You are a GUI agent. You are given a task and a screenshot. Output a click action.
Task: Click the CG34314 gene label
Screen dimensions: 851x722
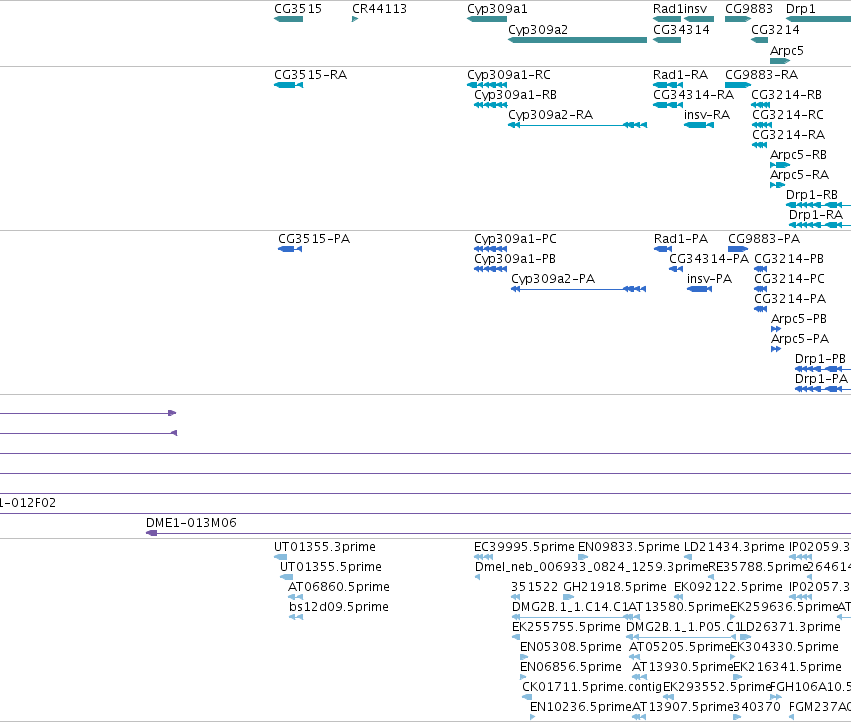click(x=681, y=30)
